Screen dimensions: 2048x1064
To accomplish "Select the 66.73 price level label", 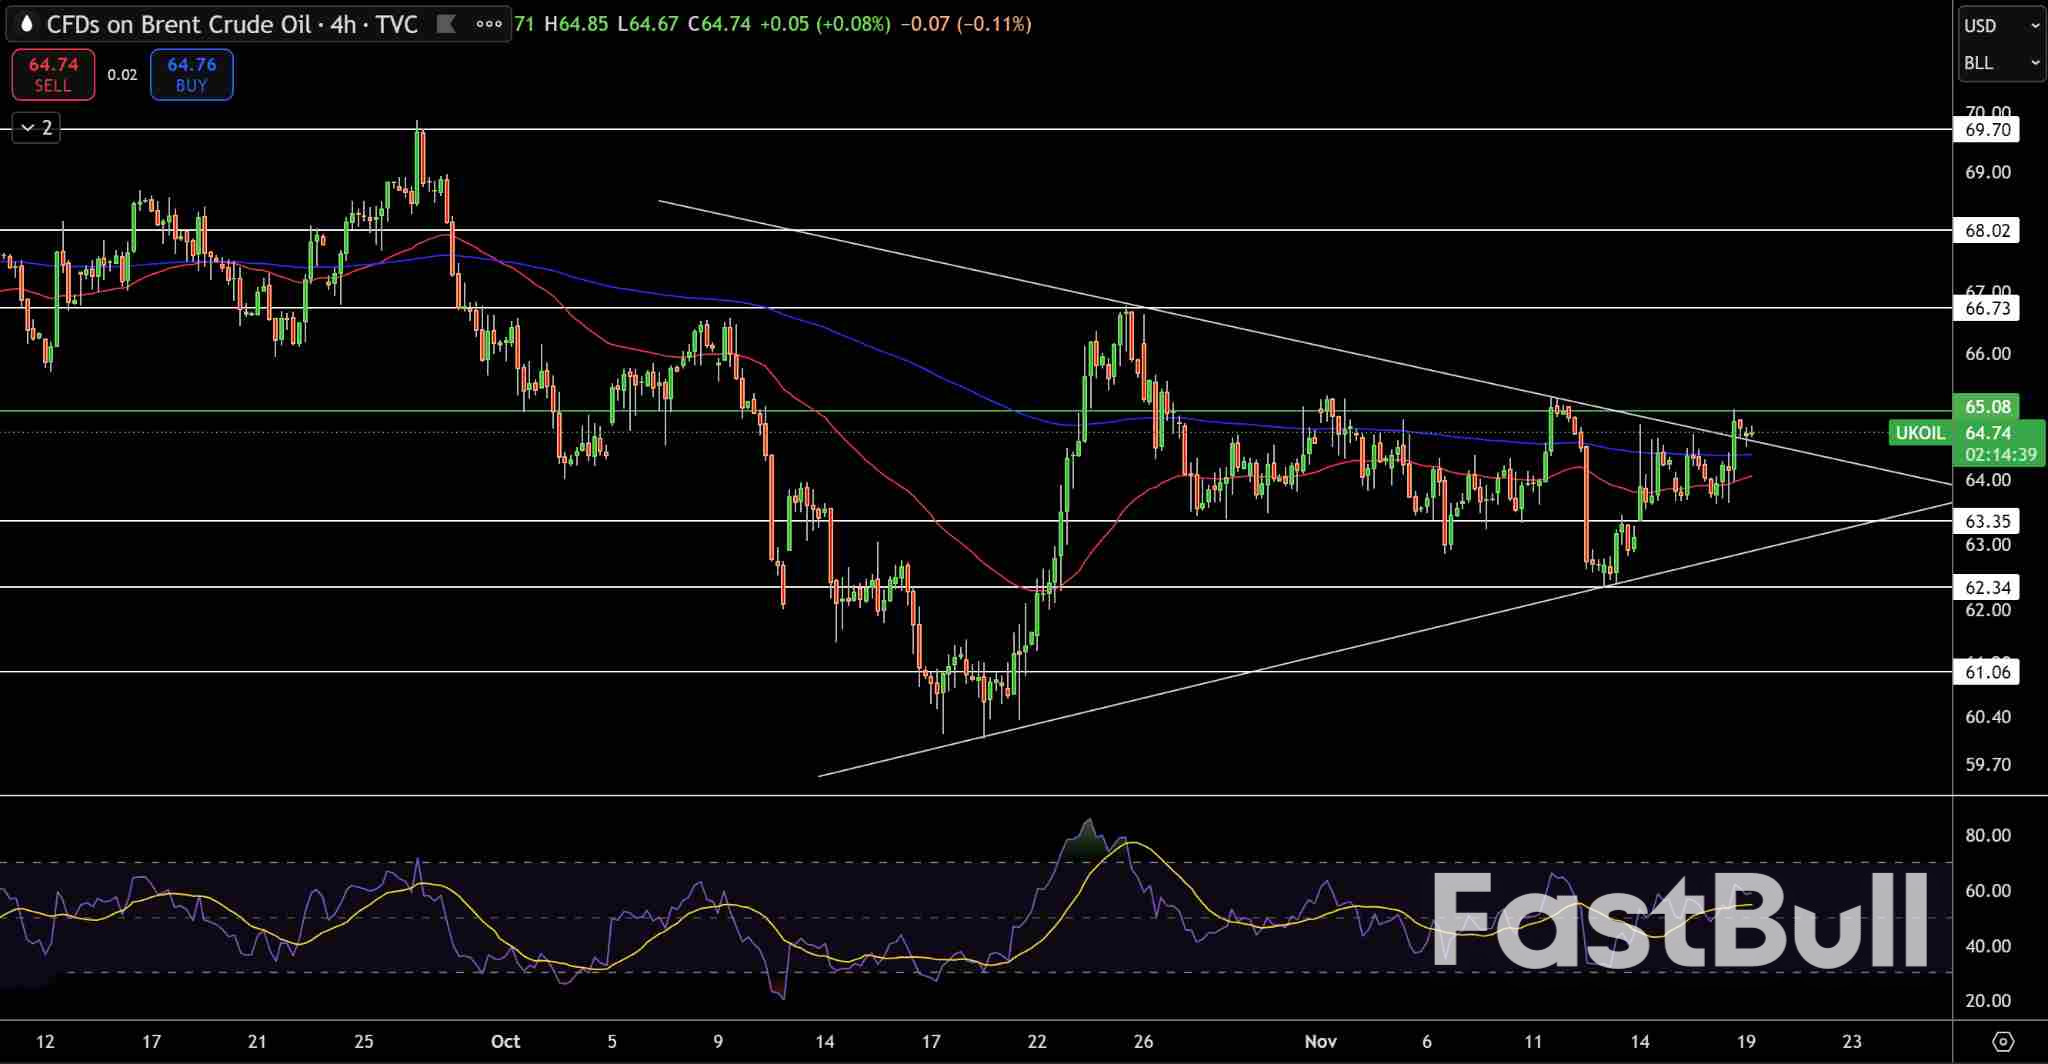I will (1987, 308).
